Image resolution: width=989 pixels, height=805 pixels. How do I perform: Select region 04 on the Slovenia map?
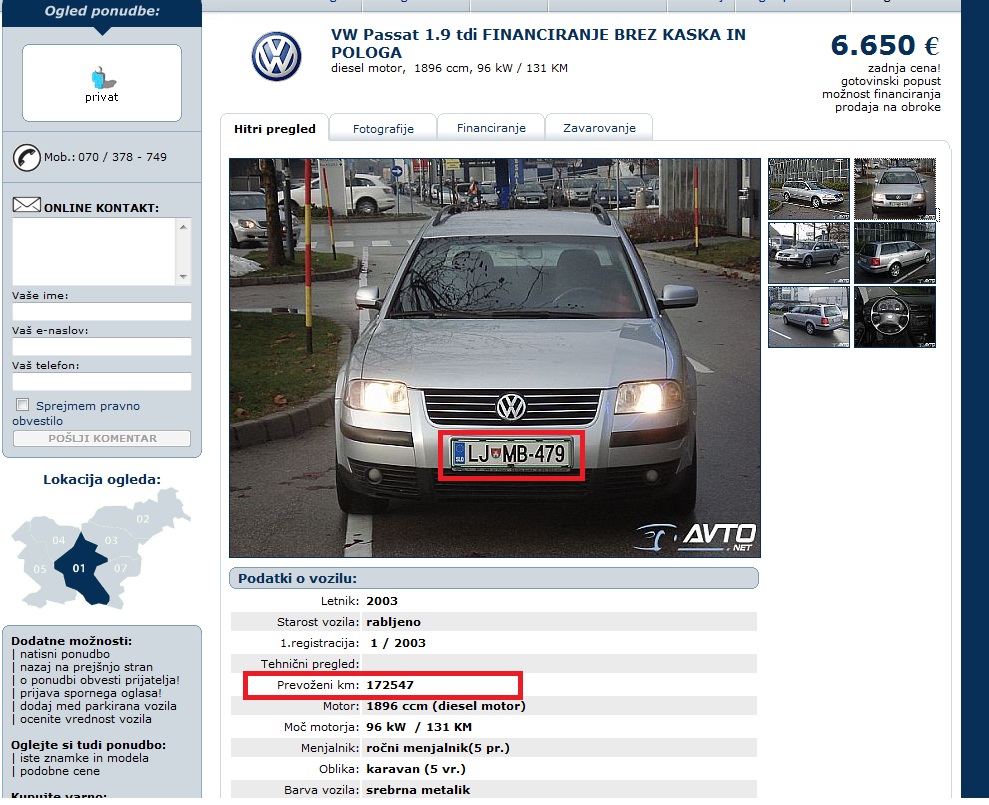(x=59, y=541)
